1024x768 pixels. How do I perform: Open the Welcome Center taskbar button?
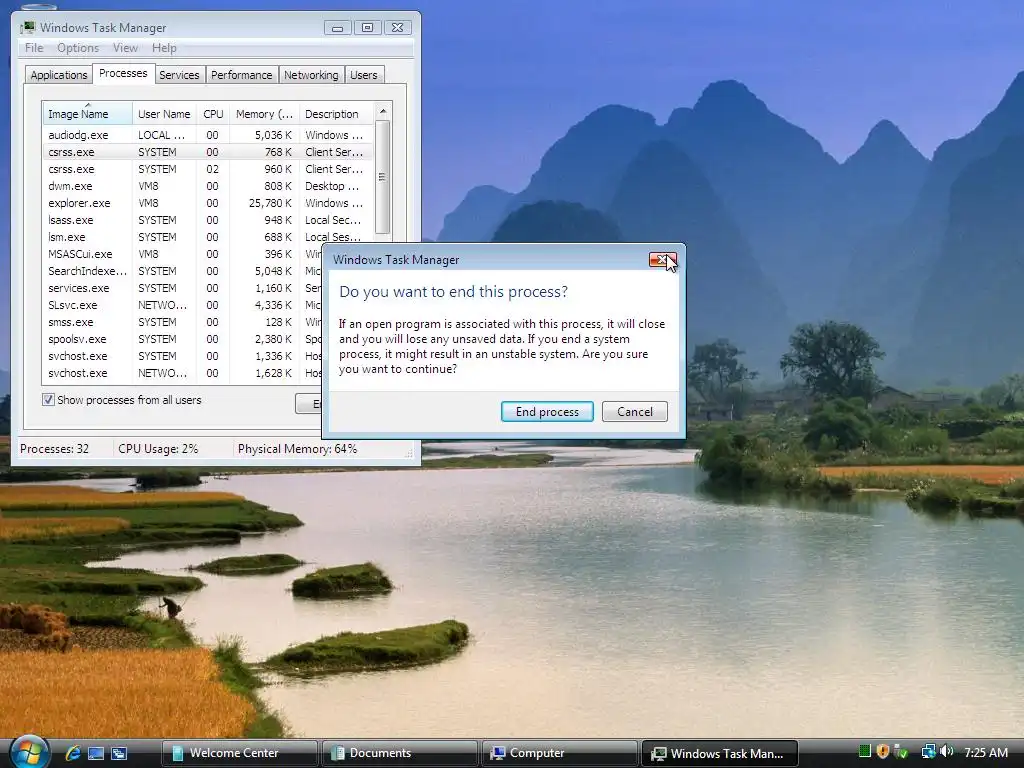tap(239, 753)
